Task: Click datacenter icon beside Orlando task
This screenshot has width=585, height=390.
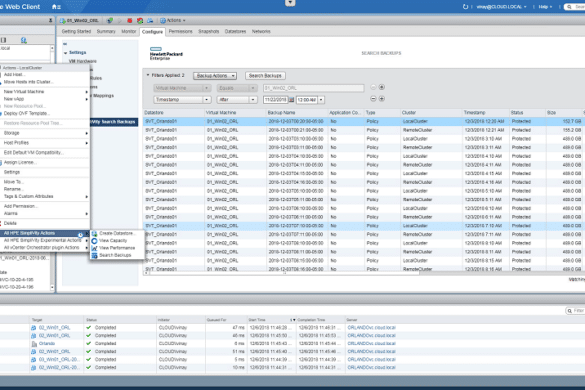Action: 34,344
